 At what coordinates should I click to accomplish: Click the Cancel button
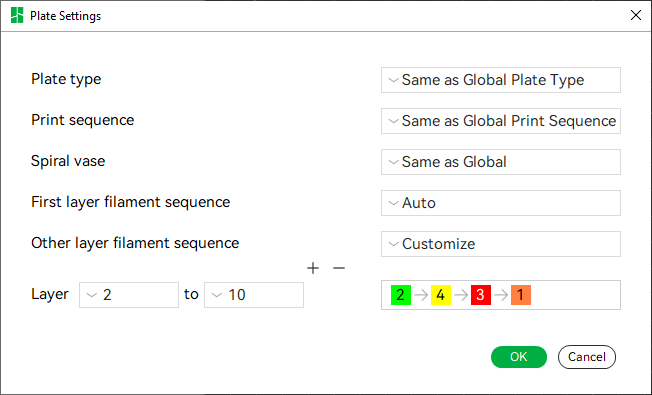587,357
